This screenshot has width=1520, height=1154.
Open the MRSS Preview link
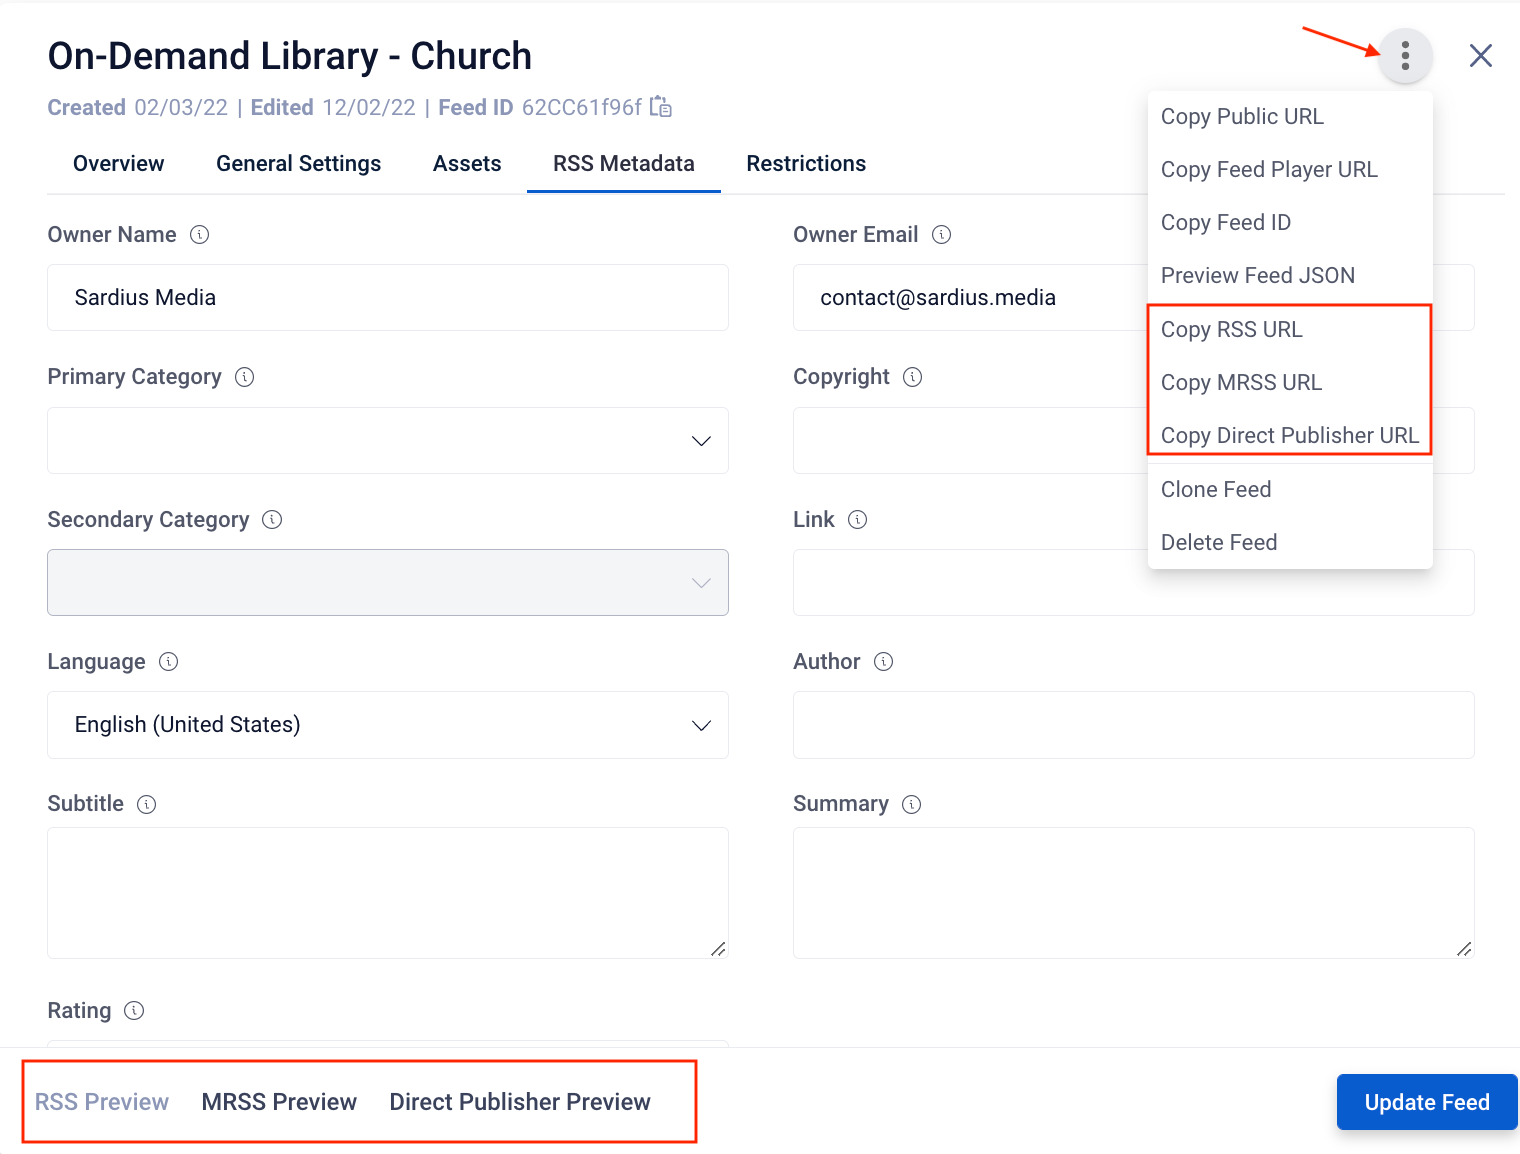(279, 1102)
